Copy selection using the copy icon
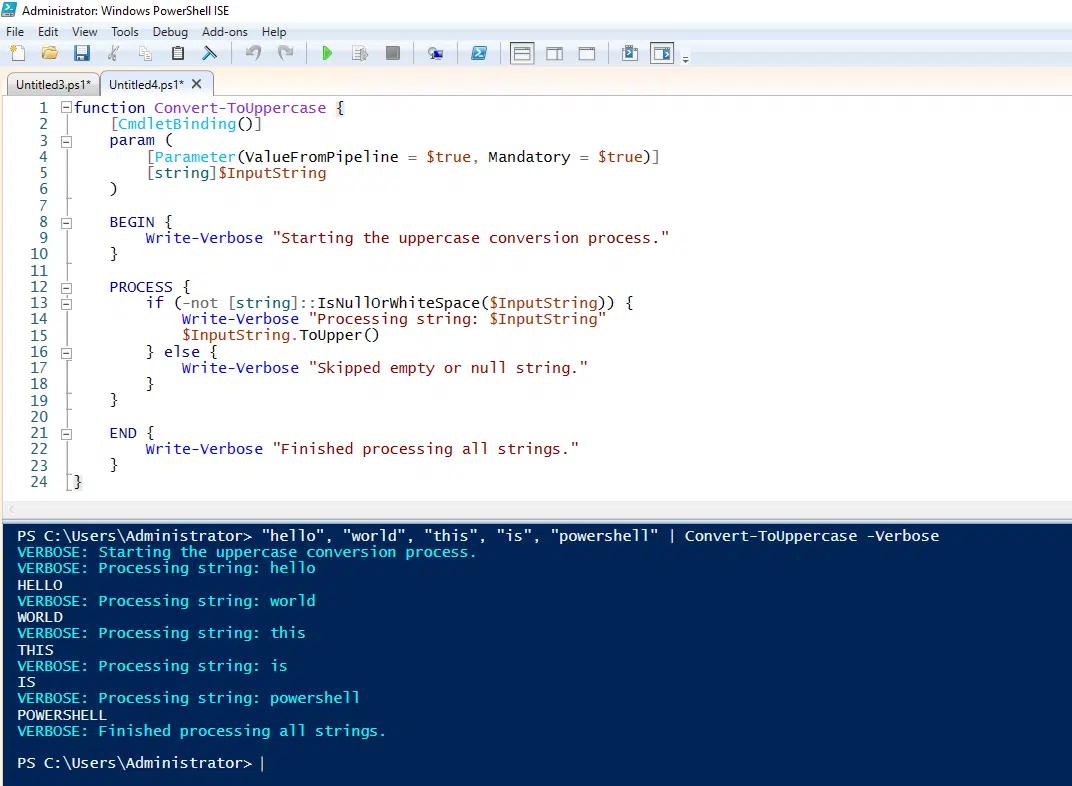Image resolution: width=1072 pixels, height=786 pixels. (x=145, y=53)
